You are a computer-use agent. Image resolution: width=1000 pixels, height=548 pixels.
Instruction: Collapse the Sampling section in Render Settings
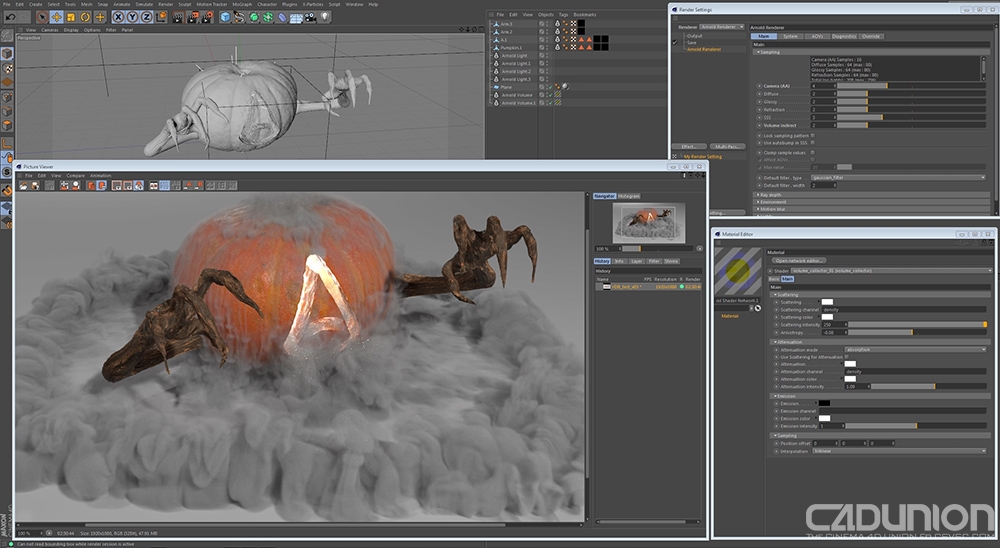point(769,52)
